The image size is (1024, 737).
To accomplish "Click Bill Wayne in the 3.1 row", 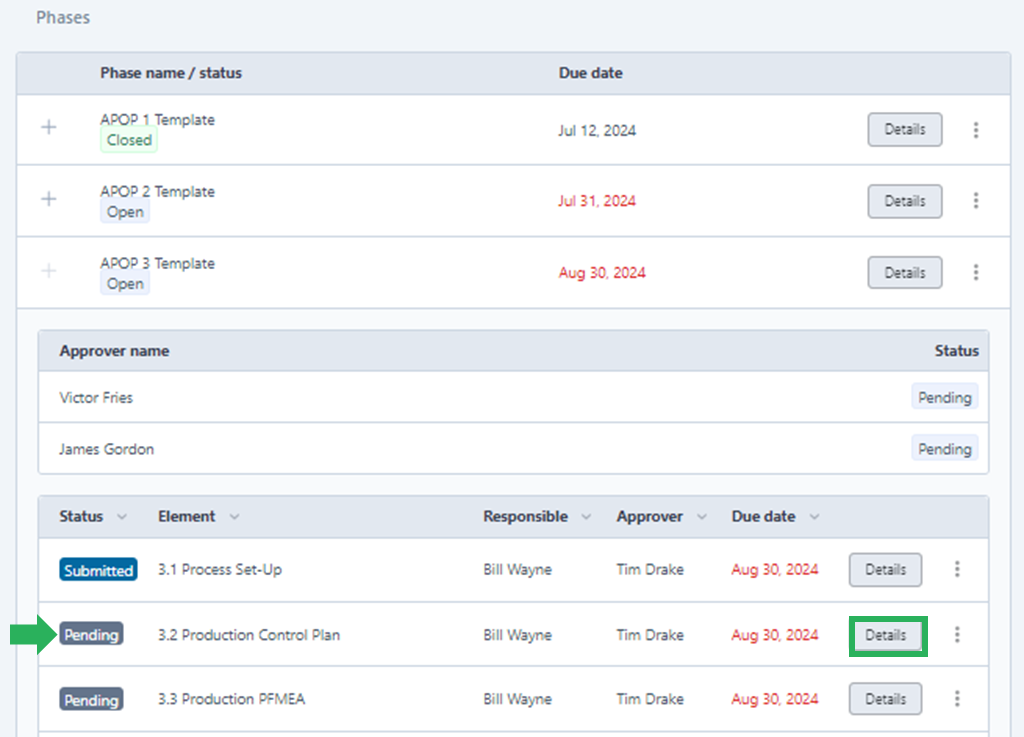I will pos(517,570).
